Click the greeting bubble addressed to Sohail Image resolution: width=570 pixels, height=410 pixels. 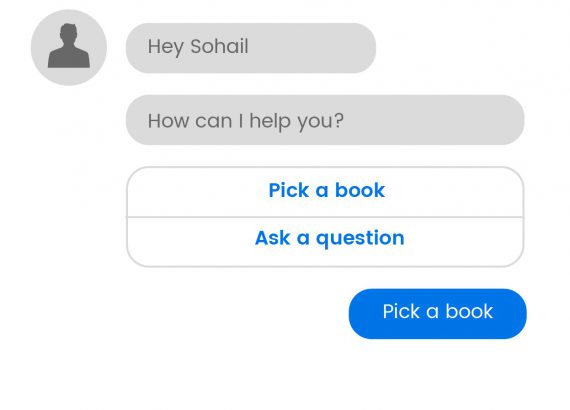pos(251,48)
